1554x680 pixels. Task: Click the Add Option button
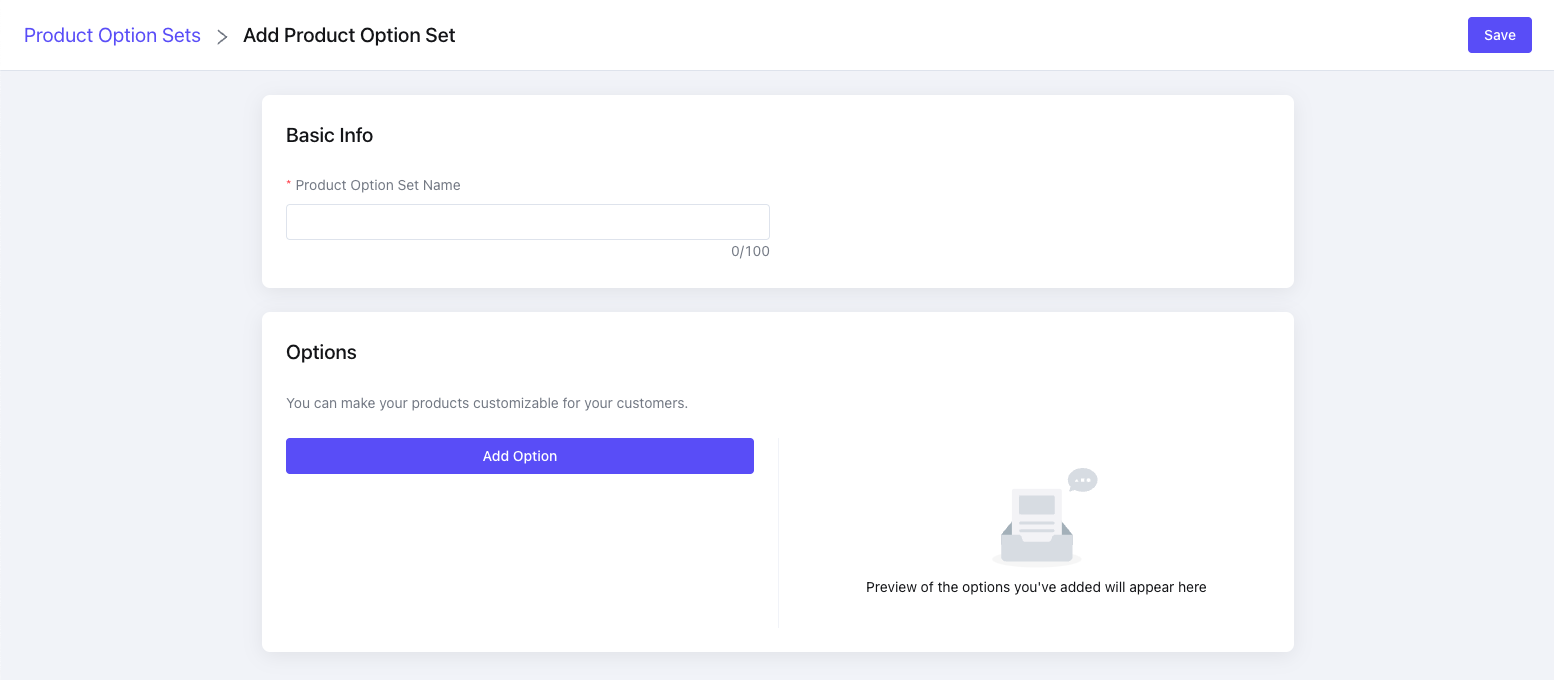[x=520, y=456]
